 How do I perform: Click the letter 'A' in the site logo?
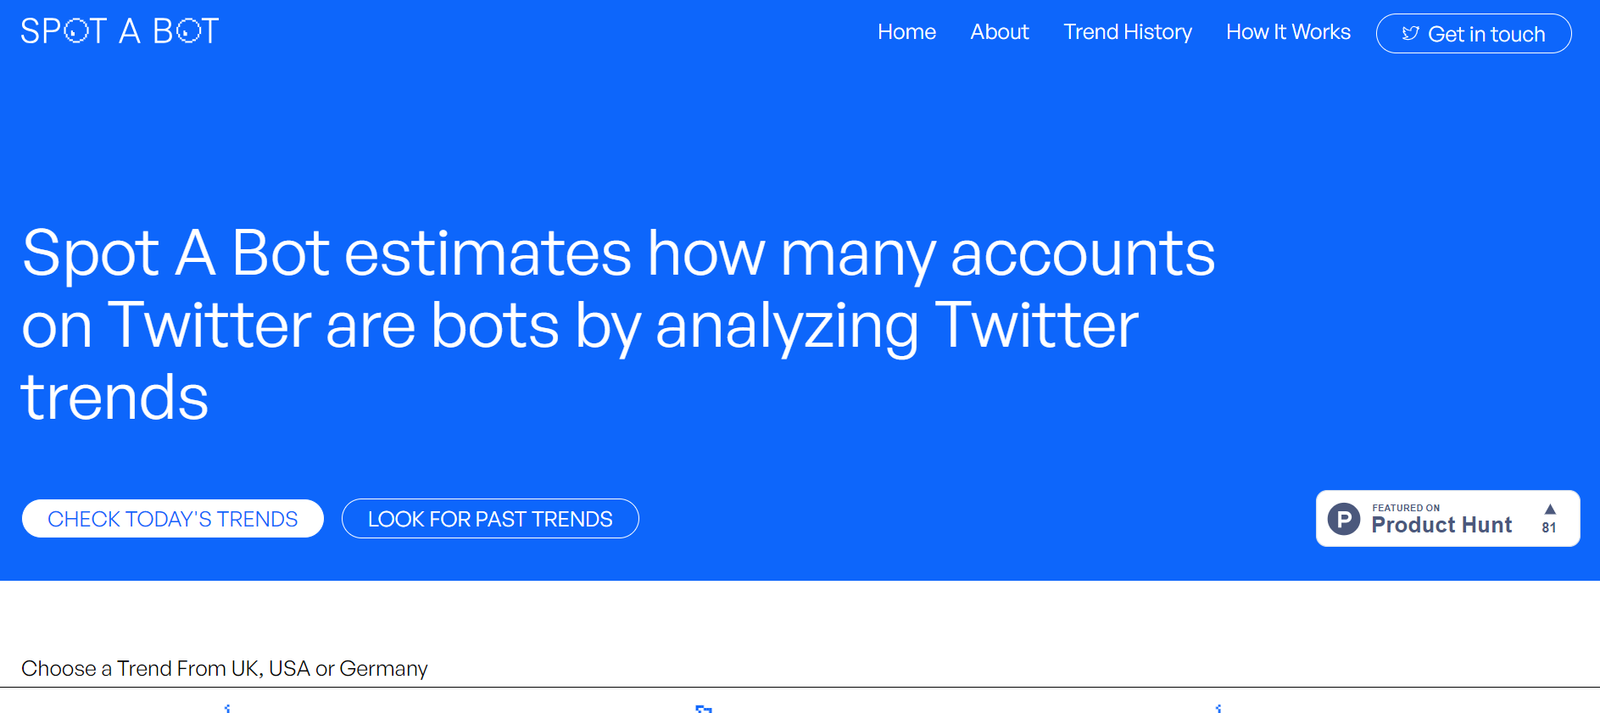[x=130, y=32]
